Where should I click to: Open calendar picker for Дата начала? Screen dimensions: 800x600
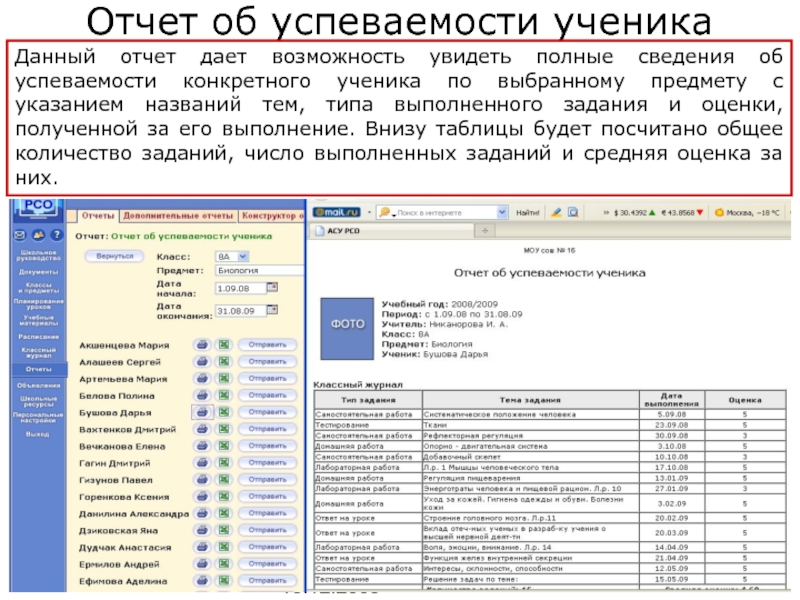pos(271,288)
